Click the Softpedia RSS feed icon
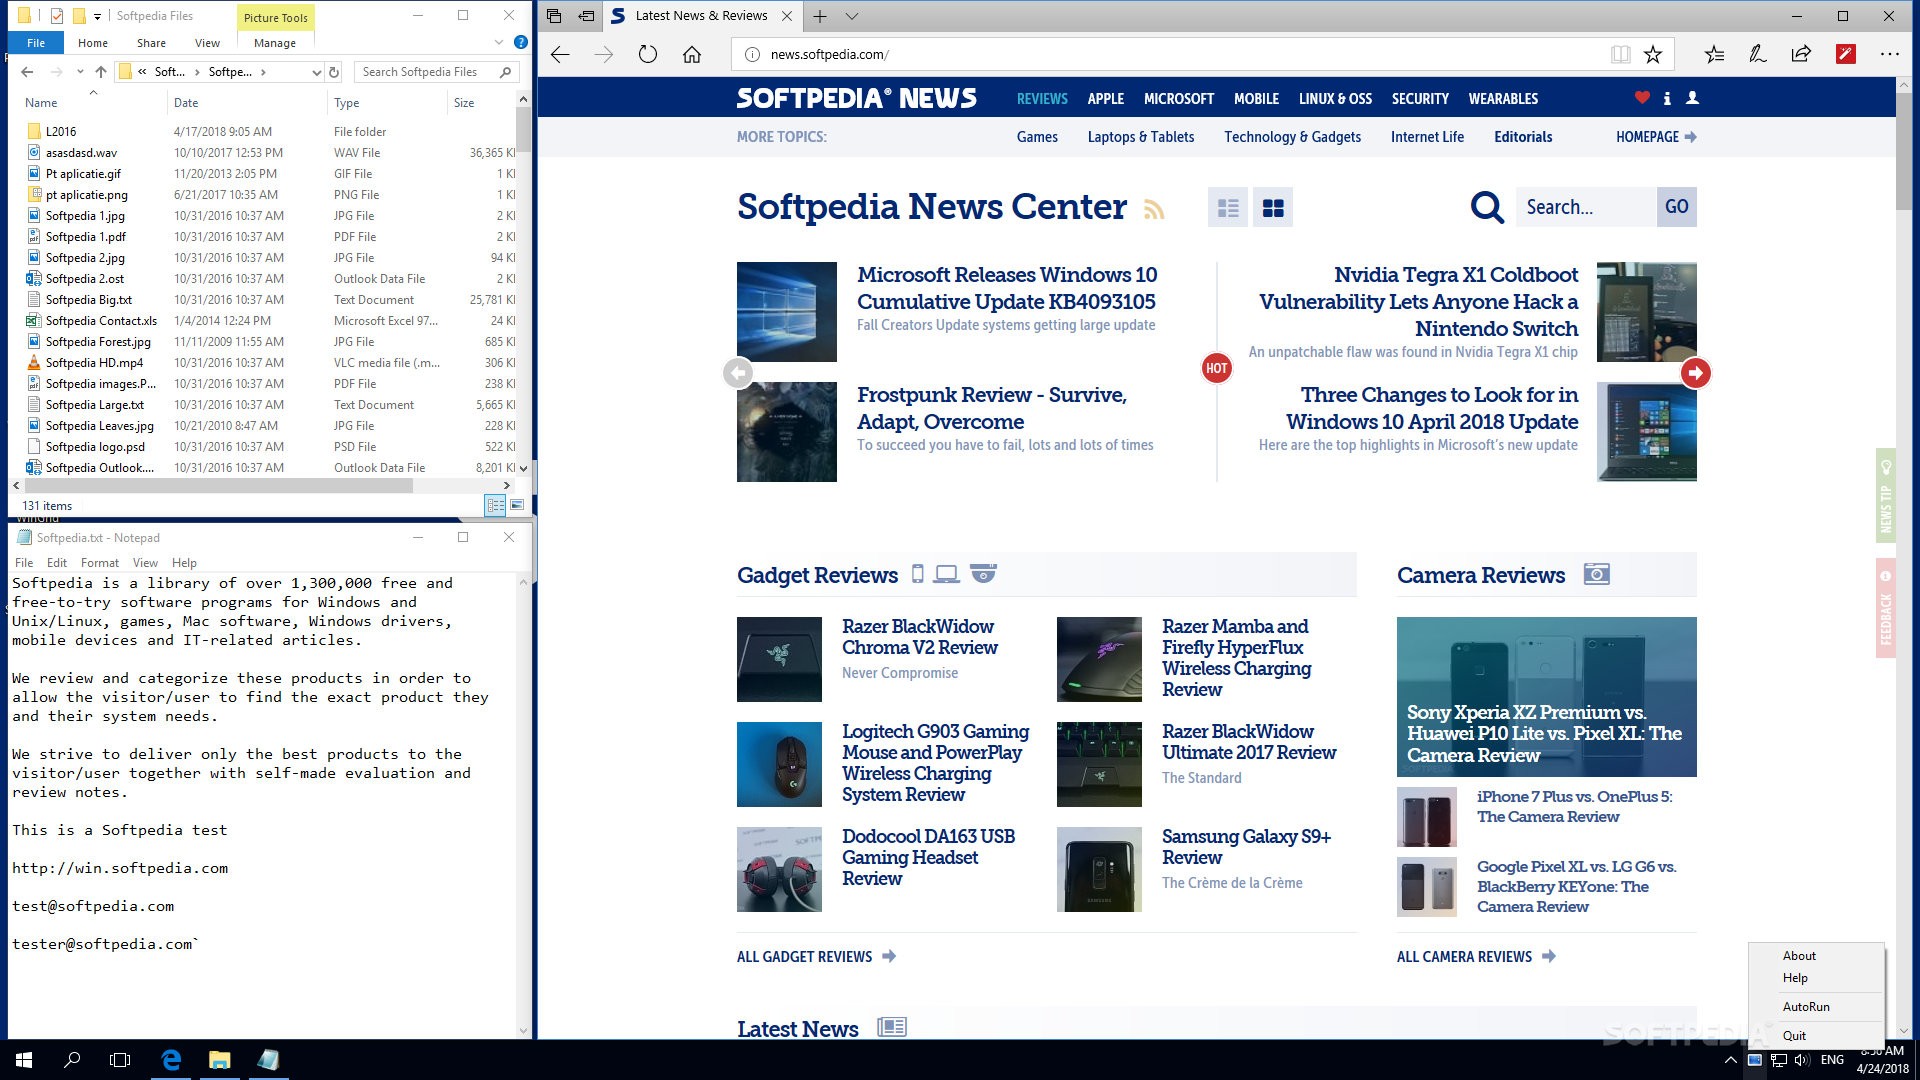The width and height of the screenshot is (1920, 1080). click(1154, 208)
